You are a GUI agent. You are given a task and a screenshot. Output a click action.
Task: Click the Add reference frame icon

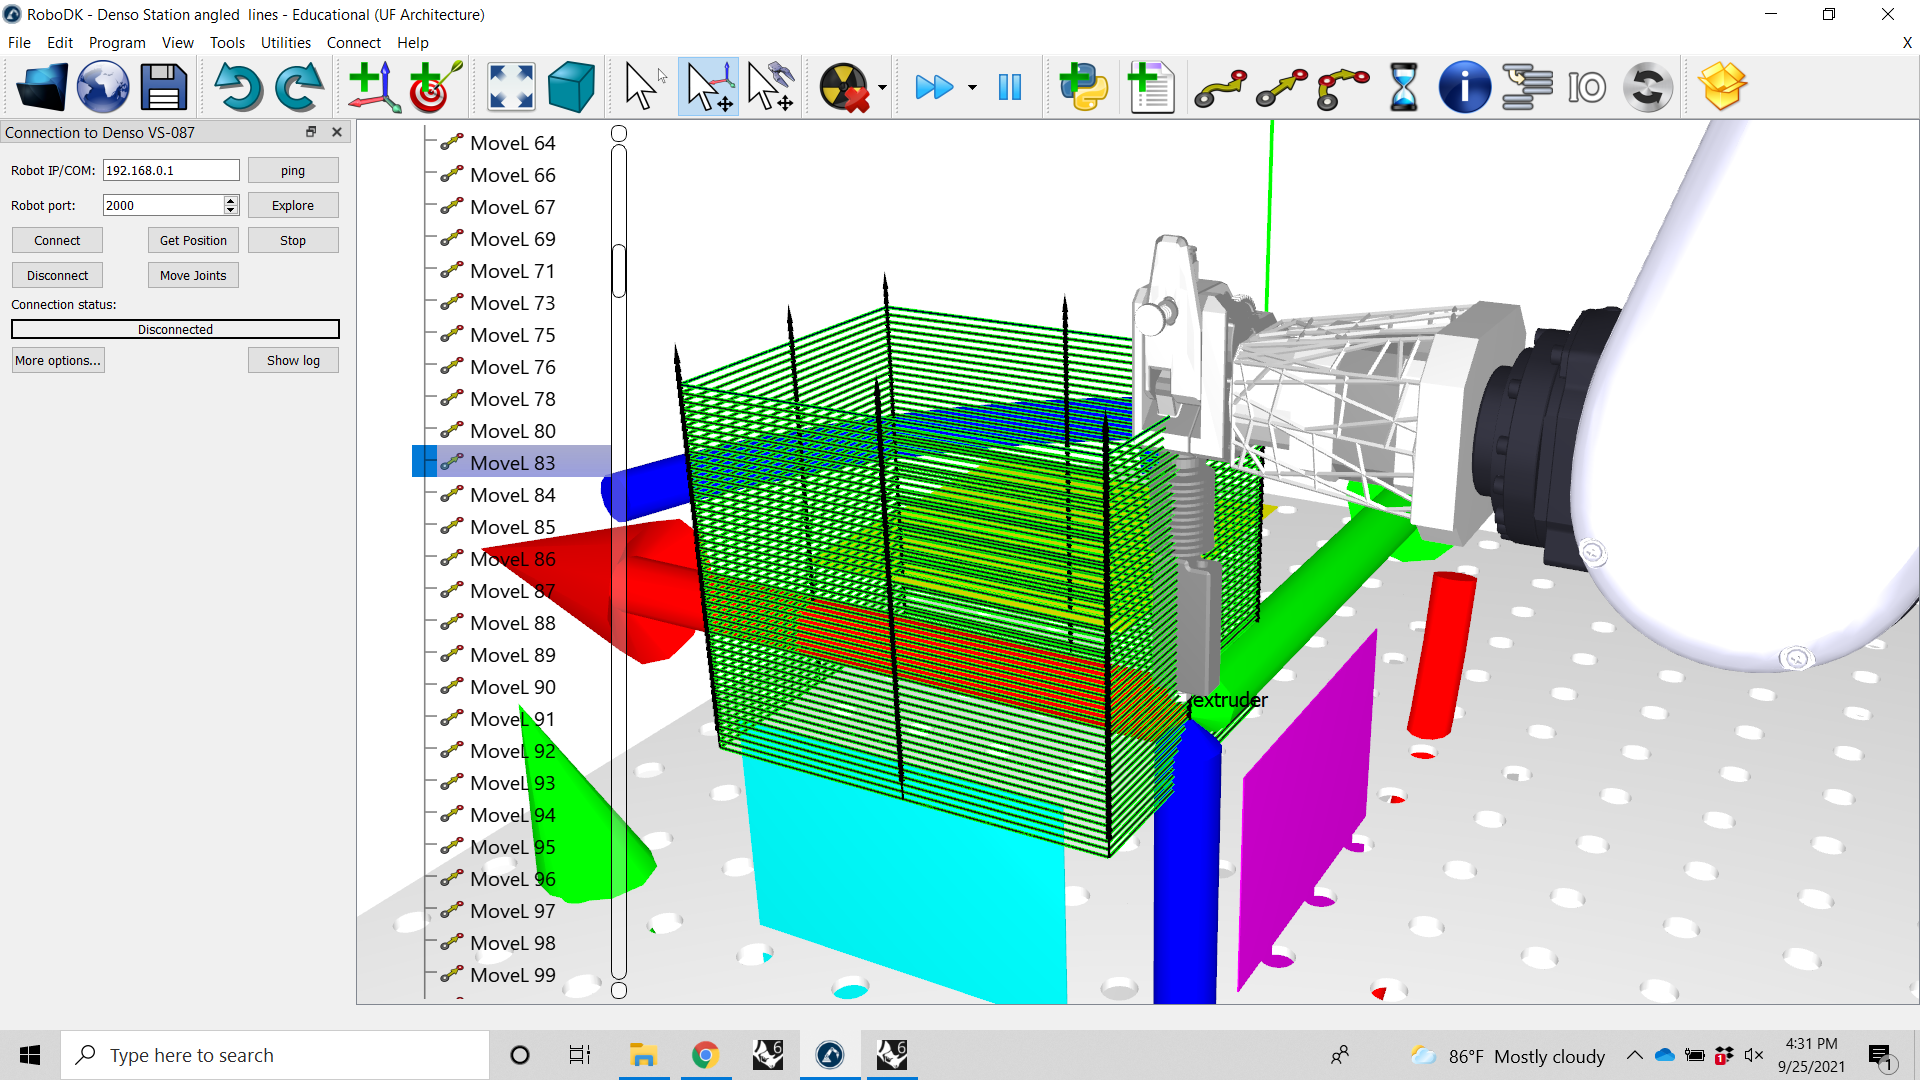(374, 87)
